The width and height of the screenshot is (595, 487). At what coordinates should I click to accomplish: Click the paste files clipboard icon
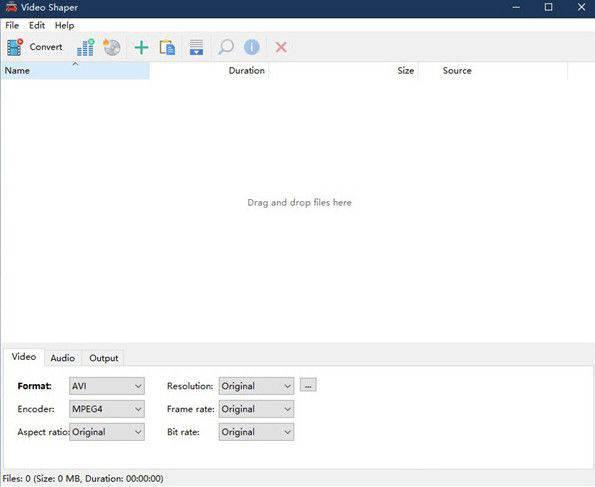[x=167, y=47]
